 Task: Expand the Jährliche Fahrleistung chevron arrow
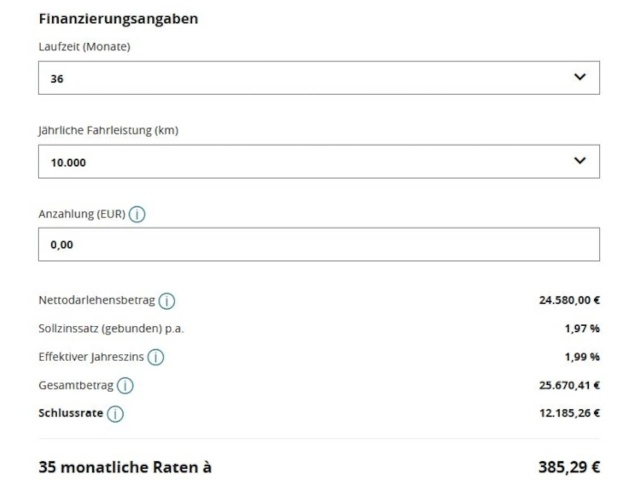pos(580,160)
